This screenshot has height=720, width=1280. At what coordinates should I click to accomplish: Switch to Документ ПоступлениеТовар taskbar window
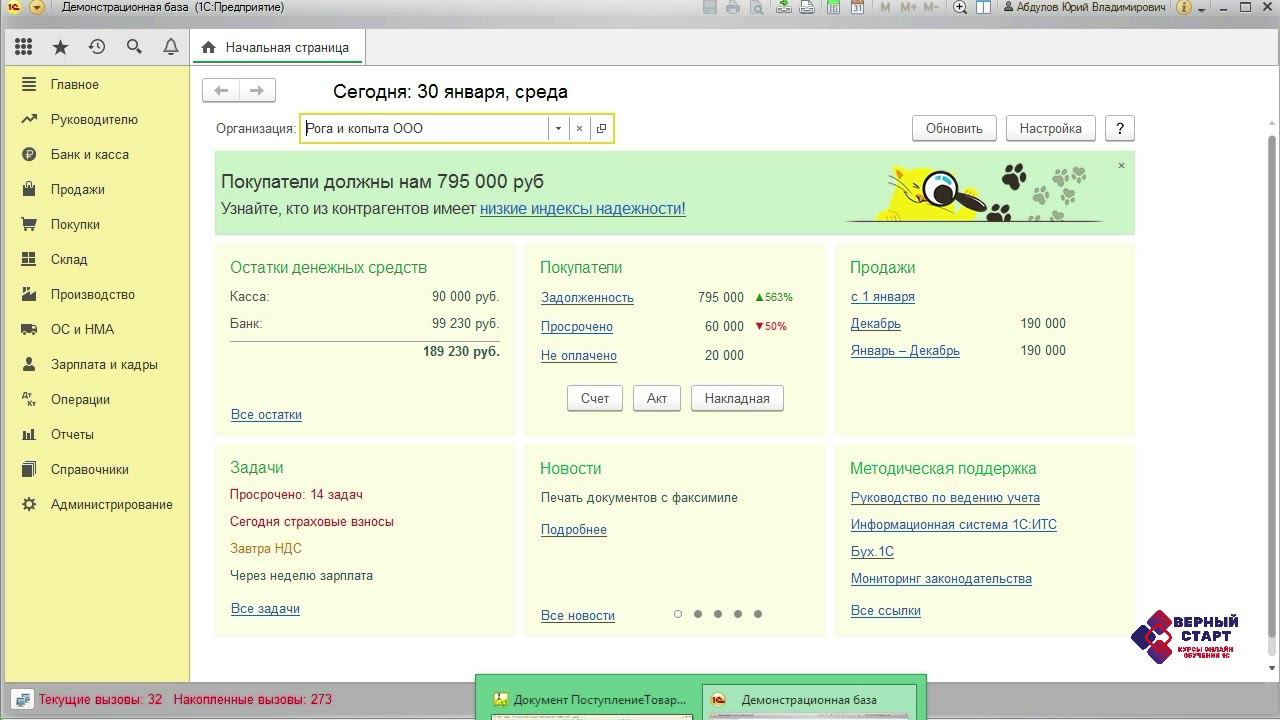coord(590,700)
